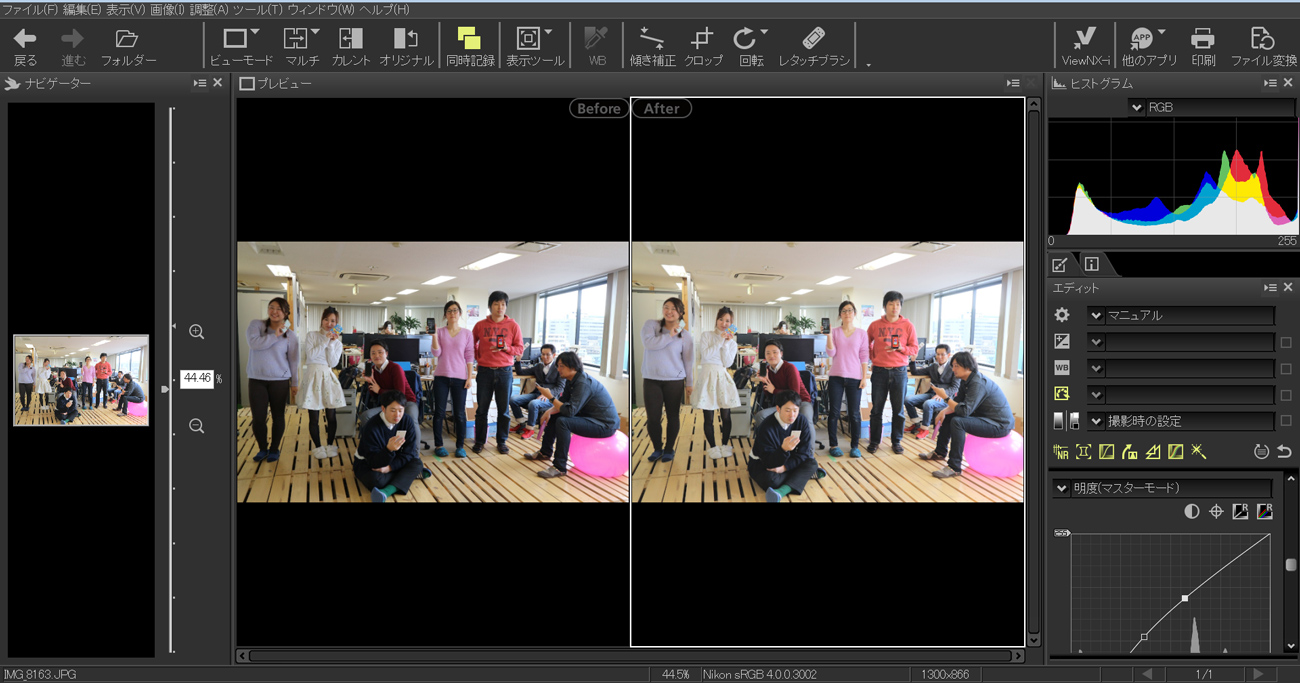Open the 画像(I) menu
Screen dimensions: 1300x683
pyautogui.click(x=168, y=9)
